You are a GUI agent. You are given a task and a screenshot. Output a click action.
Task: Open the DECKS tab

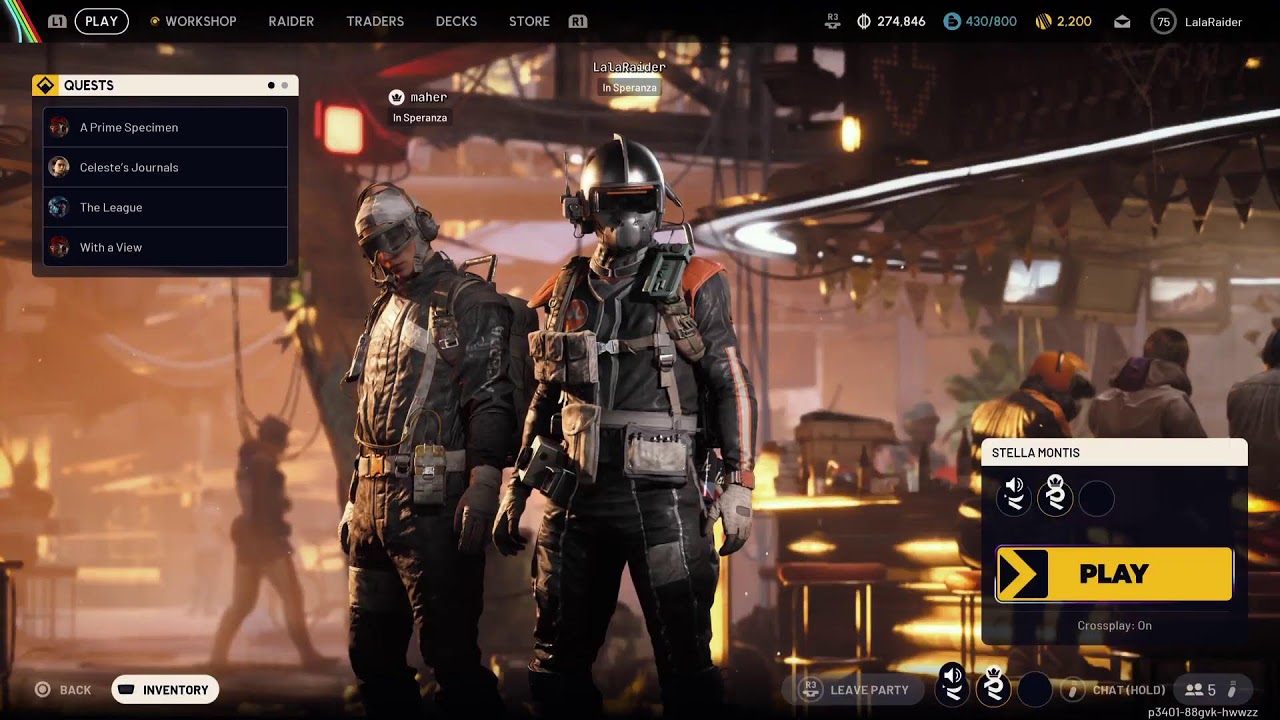coord(456,21)
